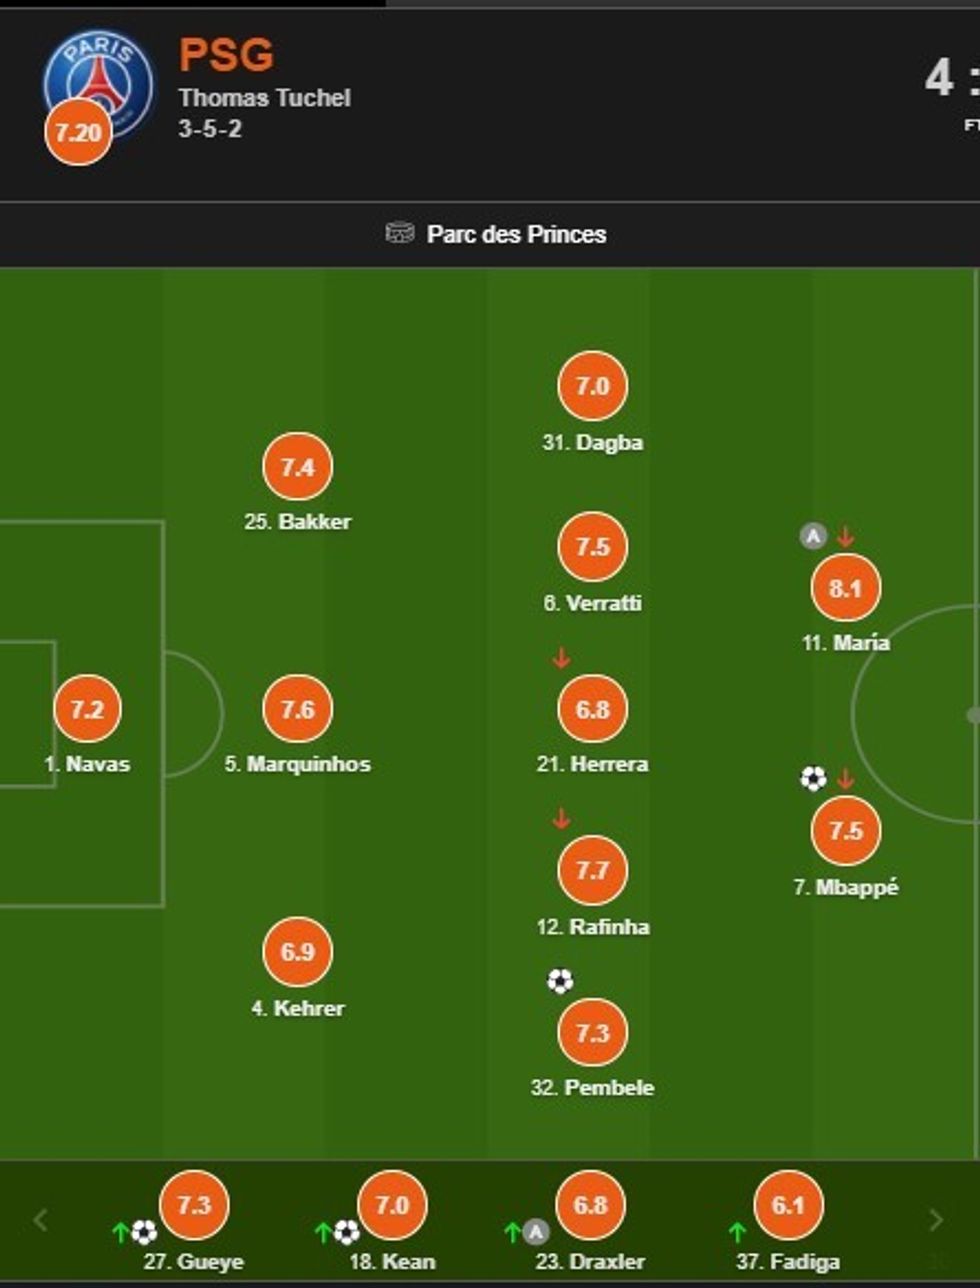980x1288 pixels.
Task: Click the goal ball icon beside Kean
Action: (346, 1232)
